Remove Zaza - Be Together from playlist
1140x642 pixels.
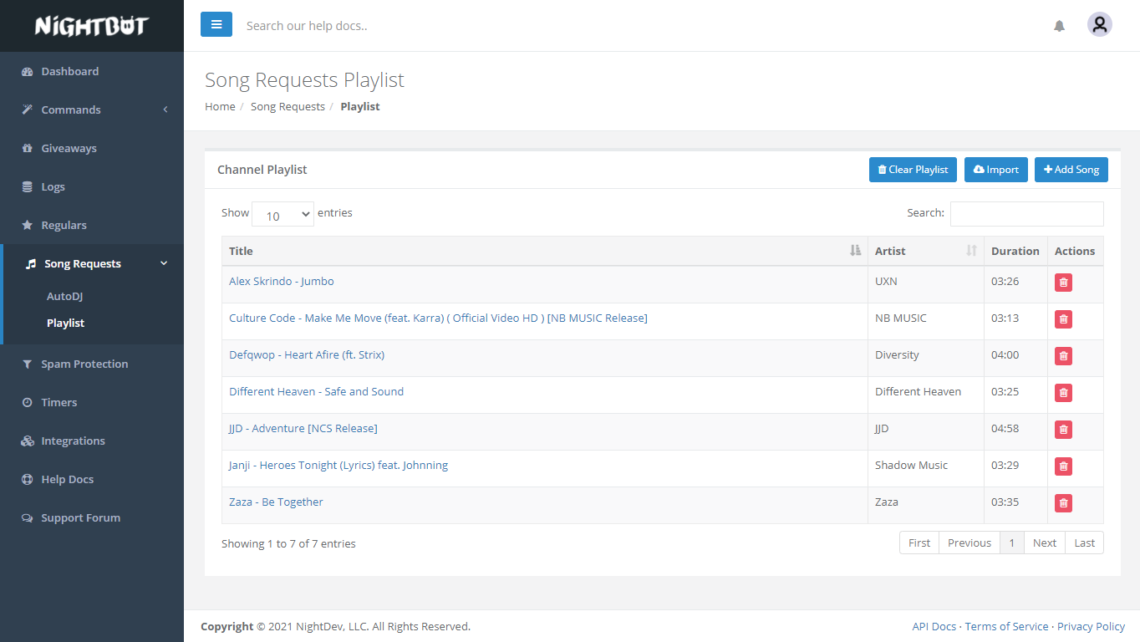[1063, 503]
